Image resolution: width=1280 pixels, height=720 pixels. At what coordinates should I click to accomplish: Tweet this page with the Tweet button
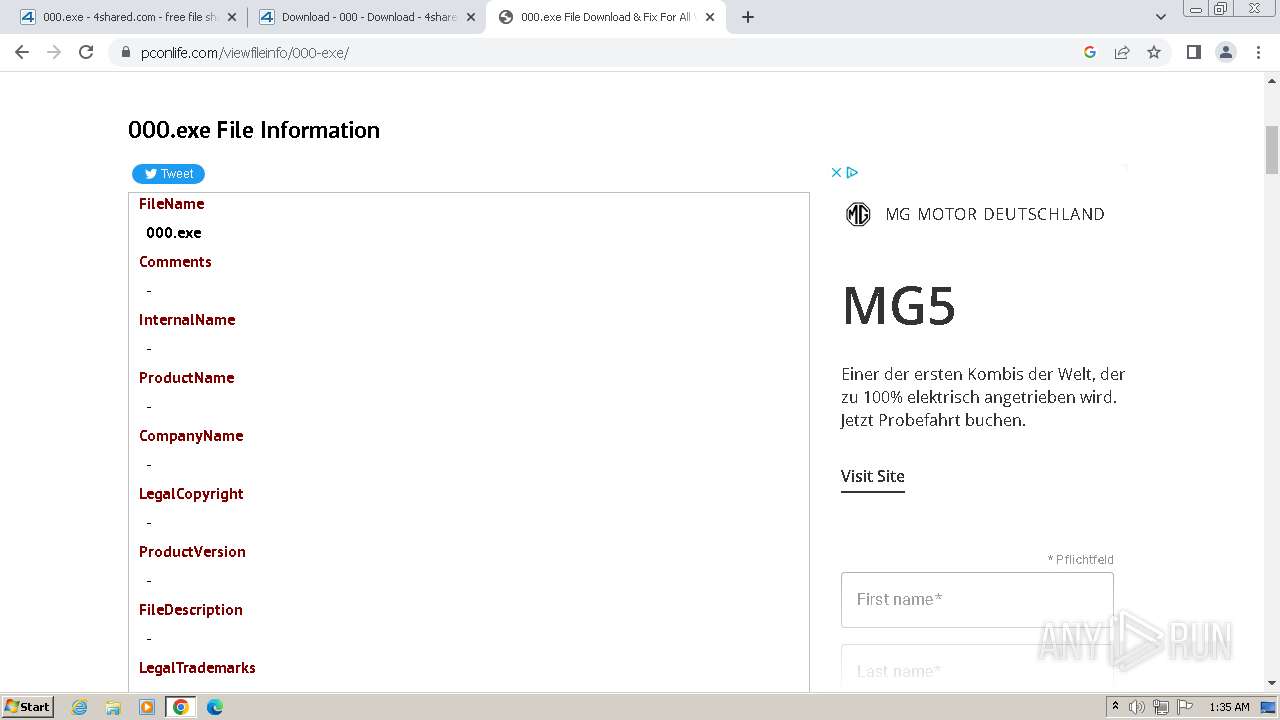click(x=168, y=174)
